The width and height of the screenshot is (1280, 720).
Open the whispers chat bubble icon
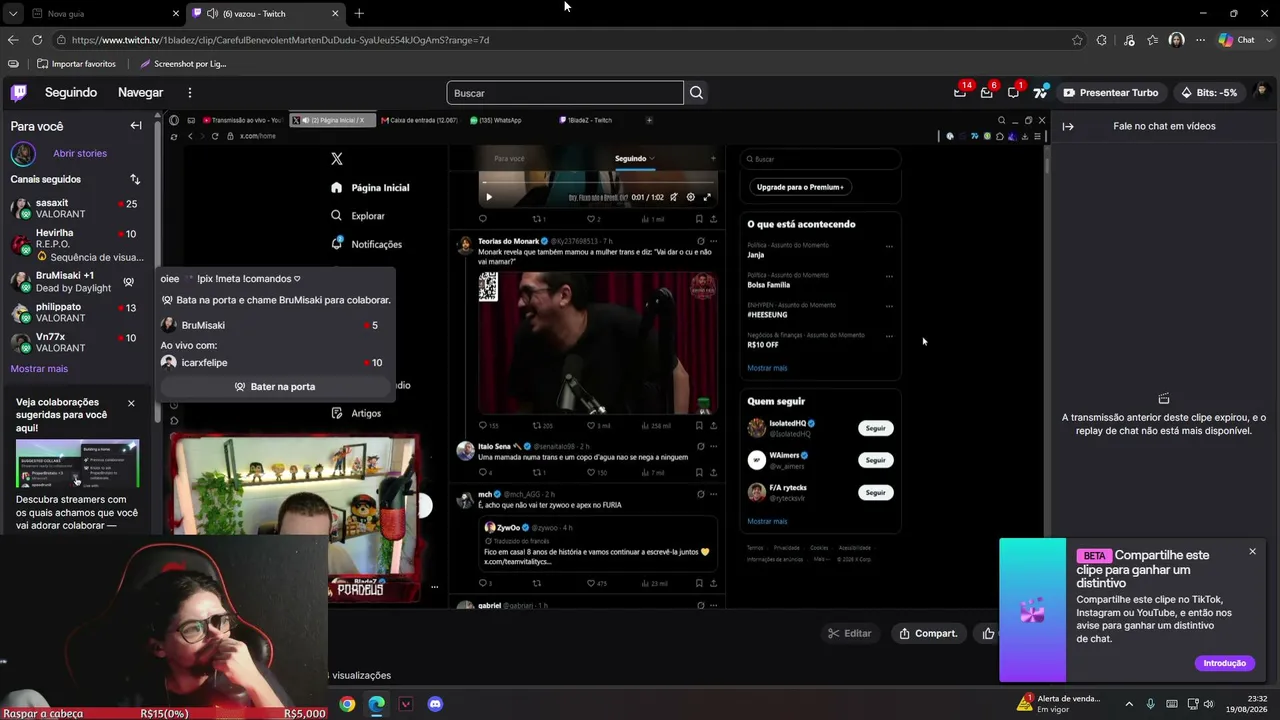point(1014,92)
